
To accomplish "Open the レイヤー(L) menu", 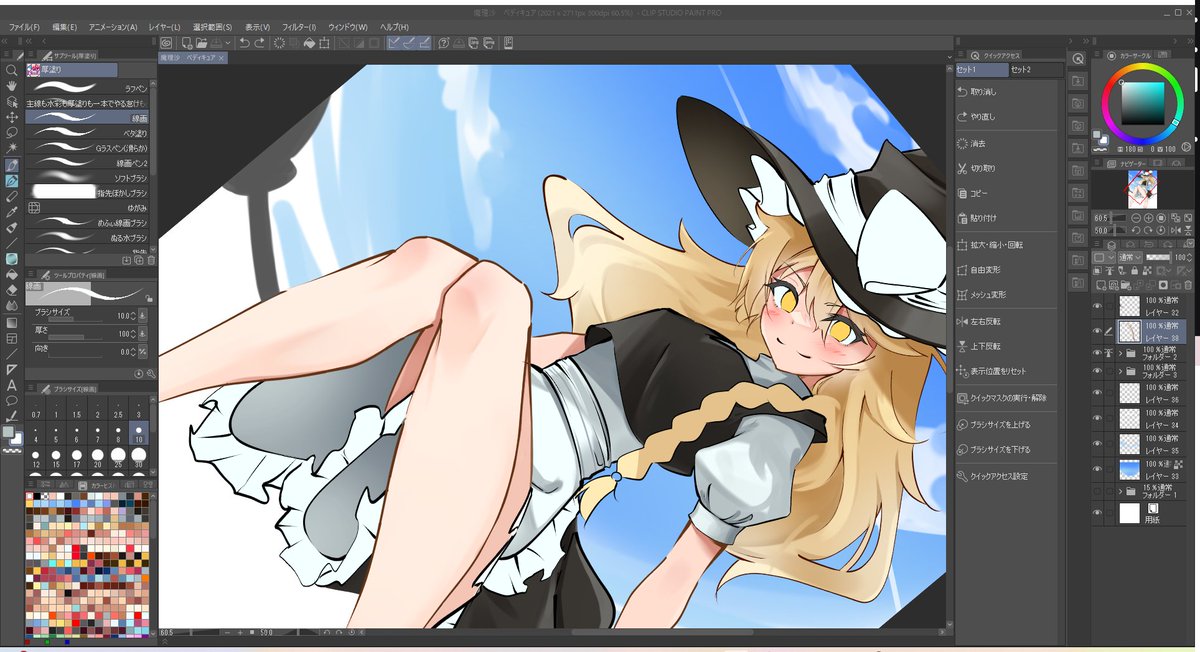I will [x=164, y=27].
